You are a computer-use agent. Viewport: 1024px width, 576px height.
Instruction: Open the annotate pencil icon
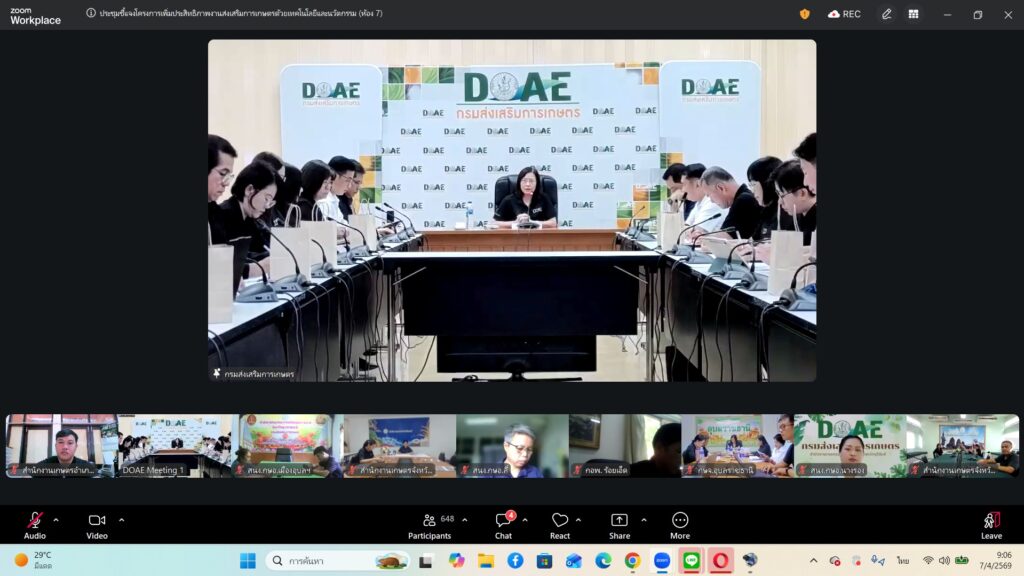pos(886,14)
